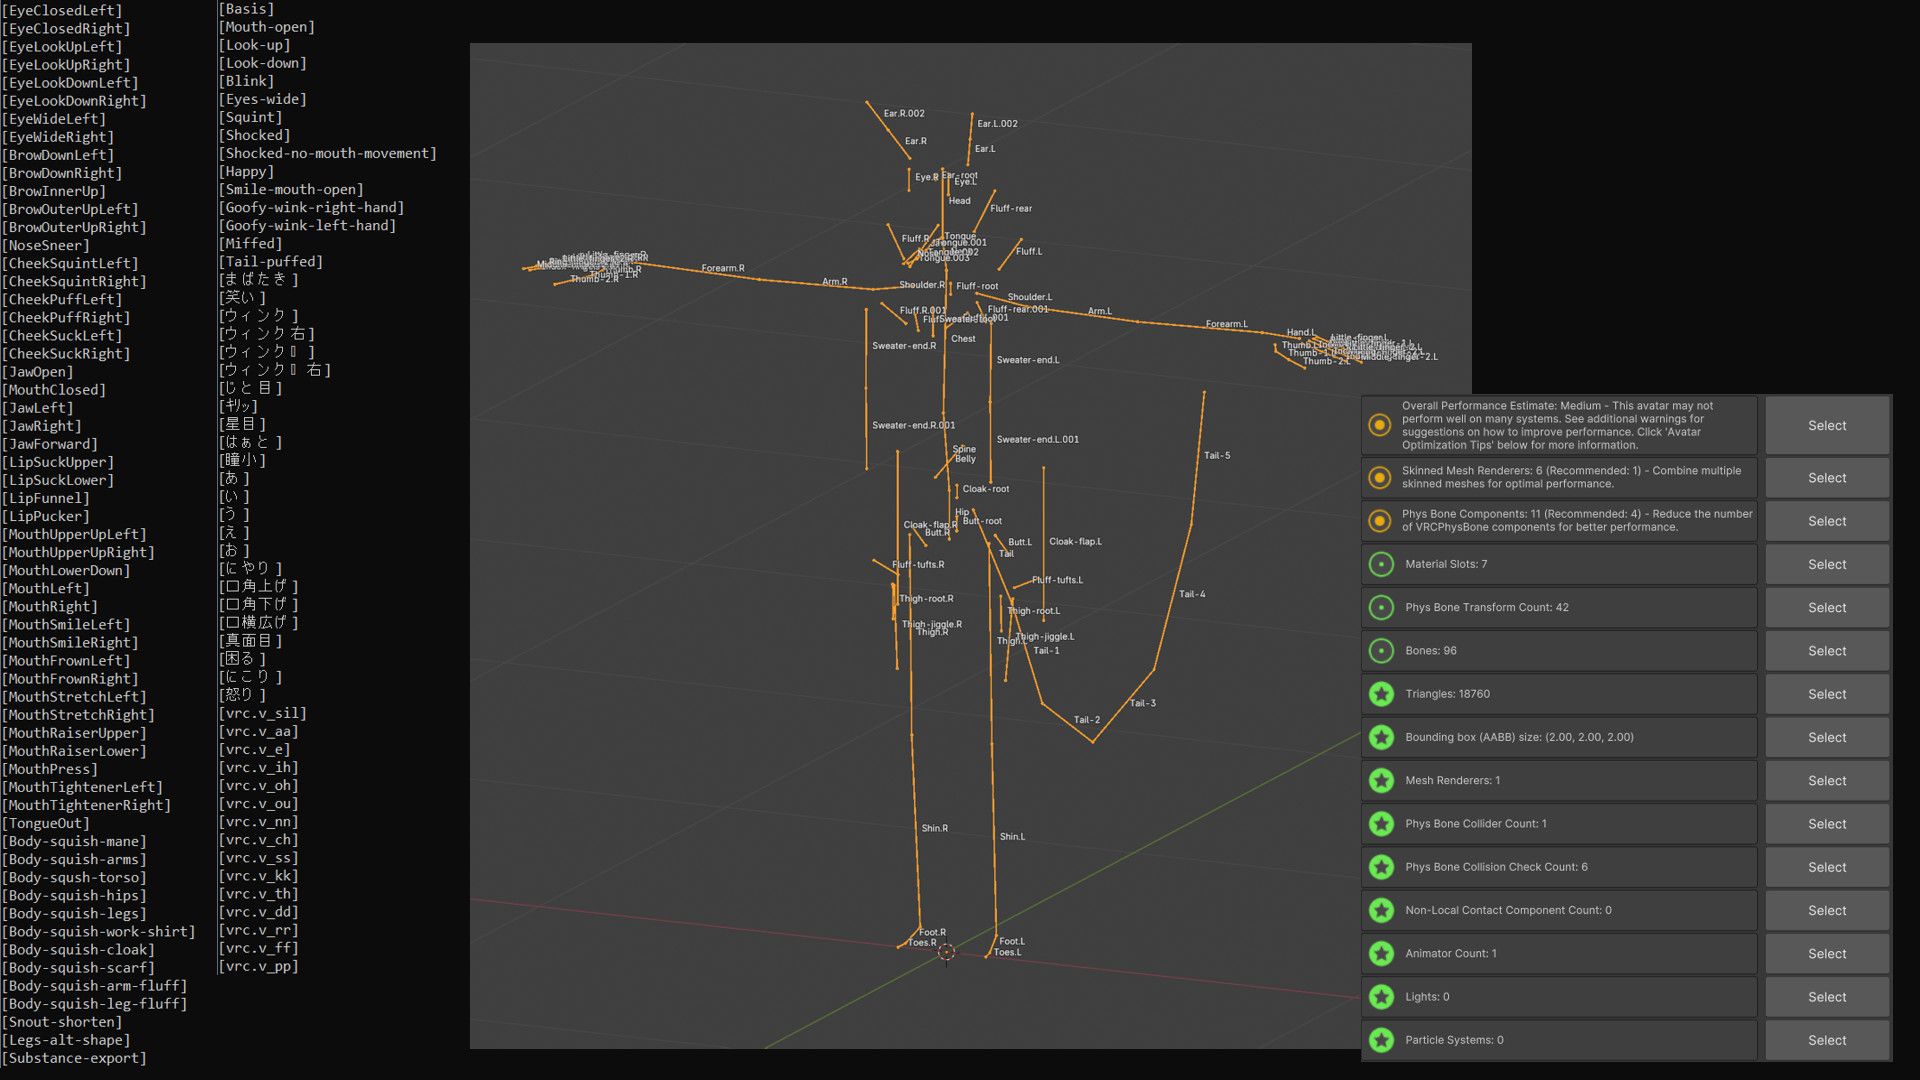This screenshot has width=1920, height=1080.
Task: Select the [Tail-puffed] entry
Action: click(271, 262)
